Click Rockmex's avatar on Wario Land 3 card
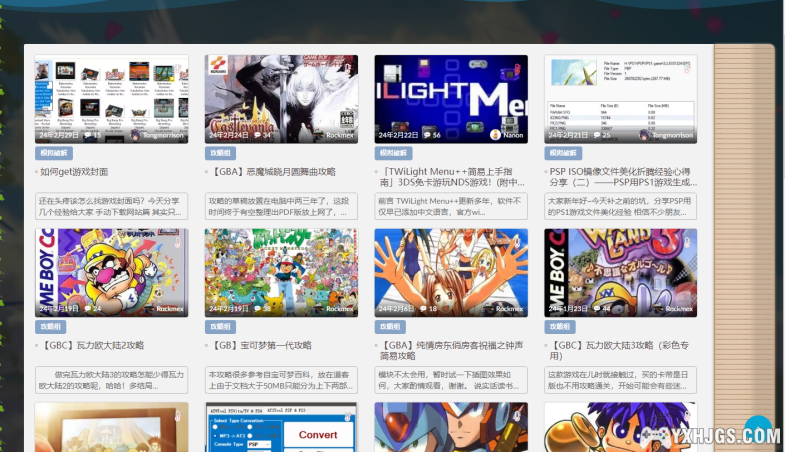The height and width of the screenshot is (452, 785). [660, 309]
